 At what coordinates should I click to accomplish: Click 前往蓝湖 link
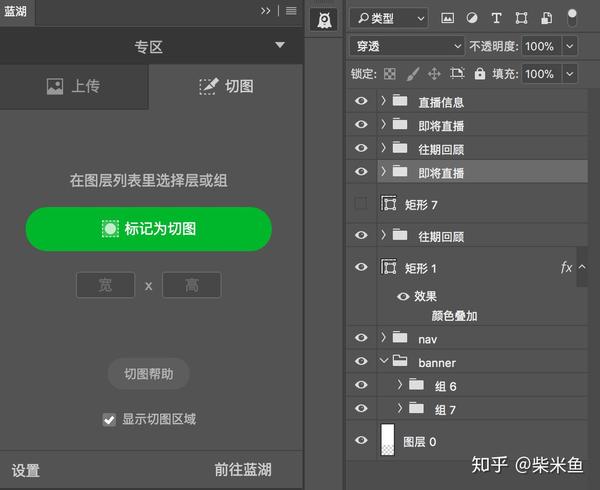point(243,470)
